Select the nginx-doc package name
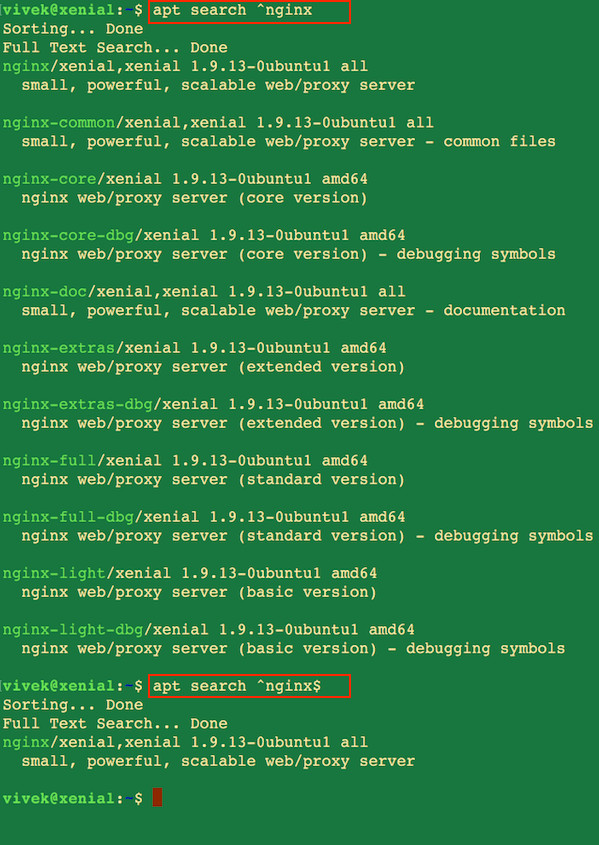This screenshot has width=599, height=845. [45, 292]
